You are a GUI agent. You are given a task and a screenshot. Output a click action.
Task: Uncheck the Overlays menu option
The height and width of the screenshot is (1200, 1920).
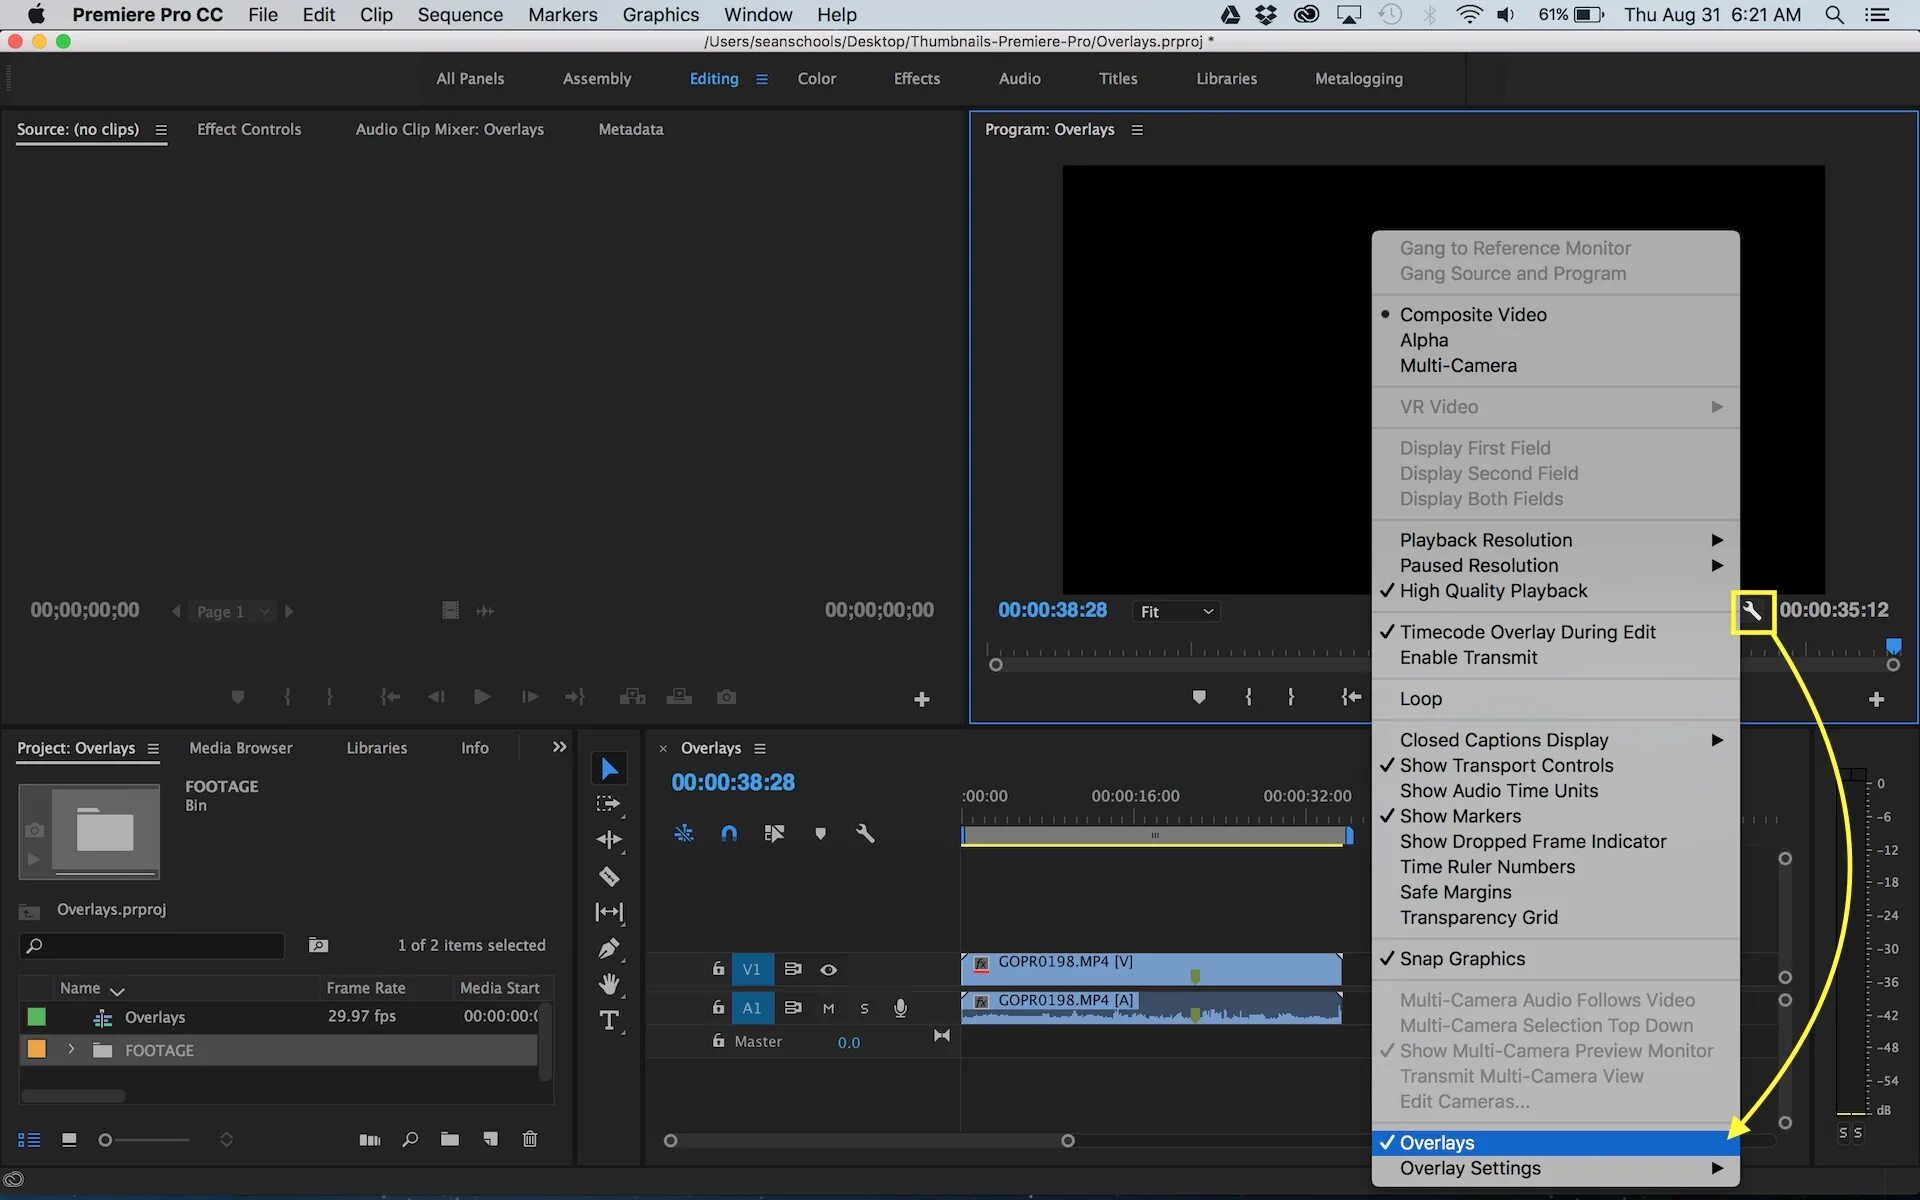(1437, 1143)
